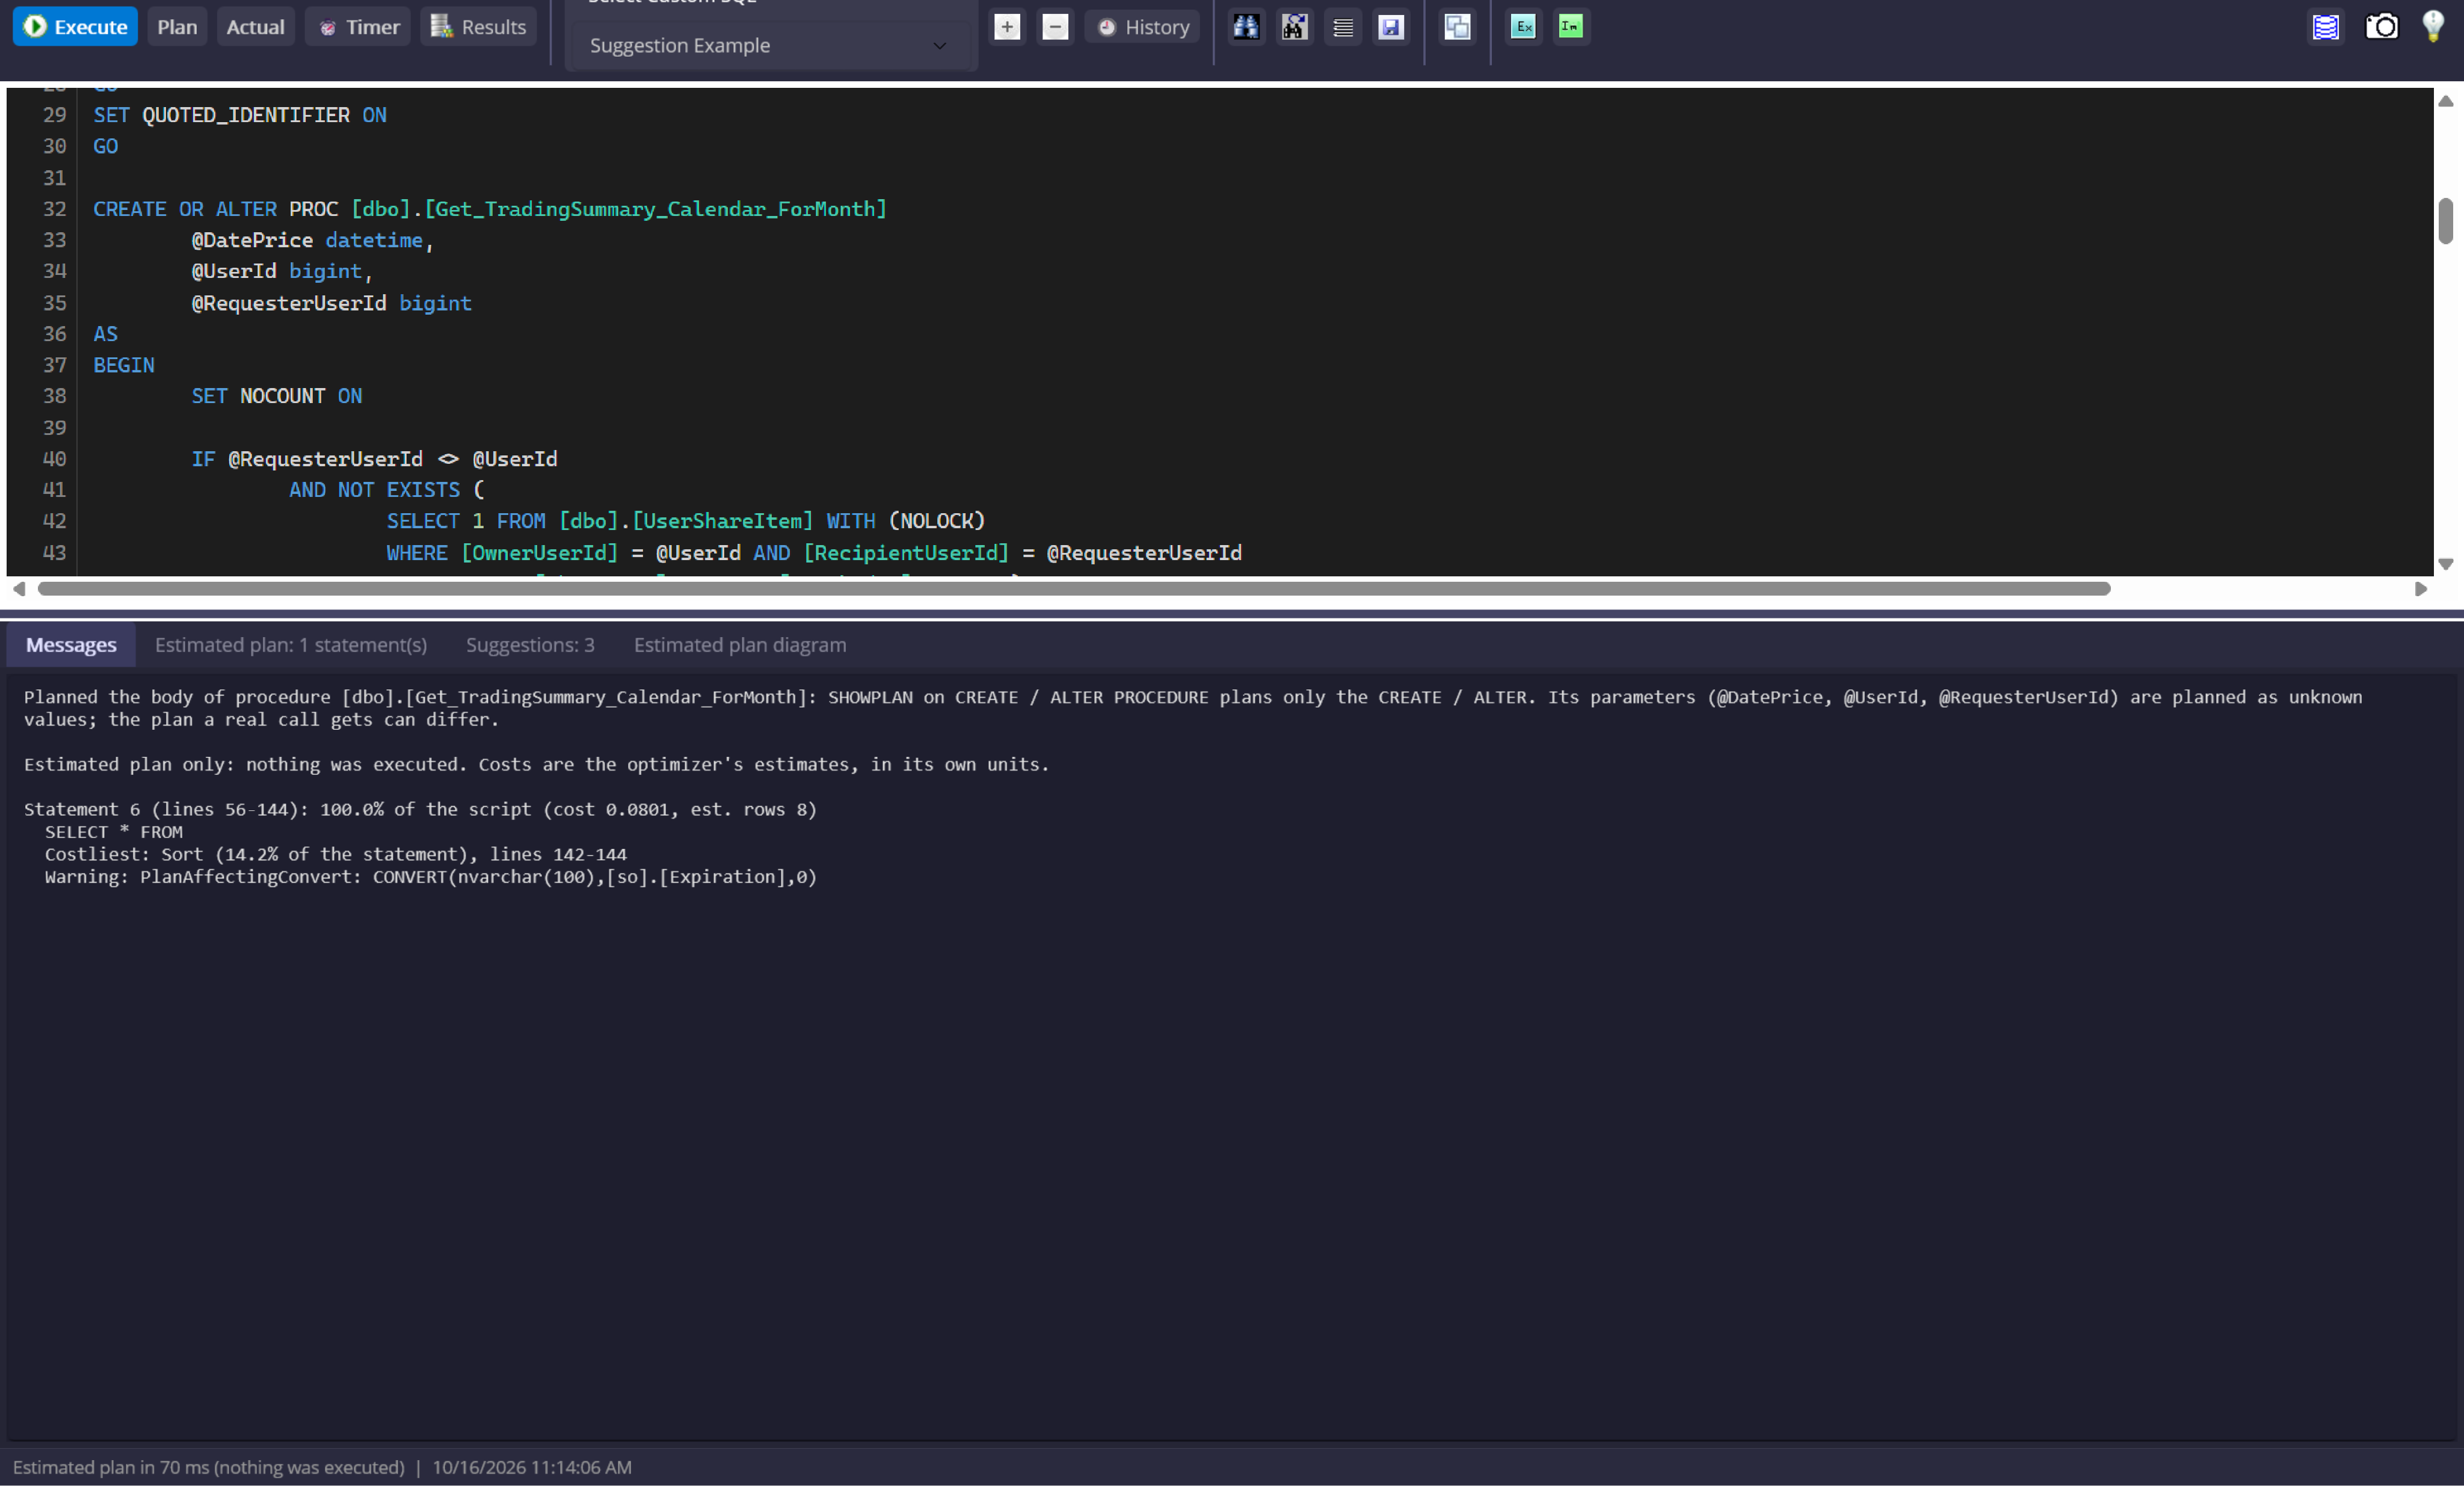This screenshot has height=1486, width=2464.
Task: Click the Estimated plan in 70 ms status text
Action: pos(208,1467)
